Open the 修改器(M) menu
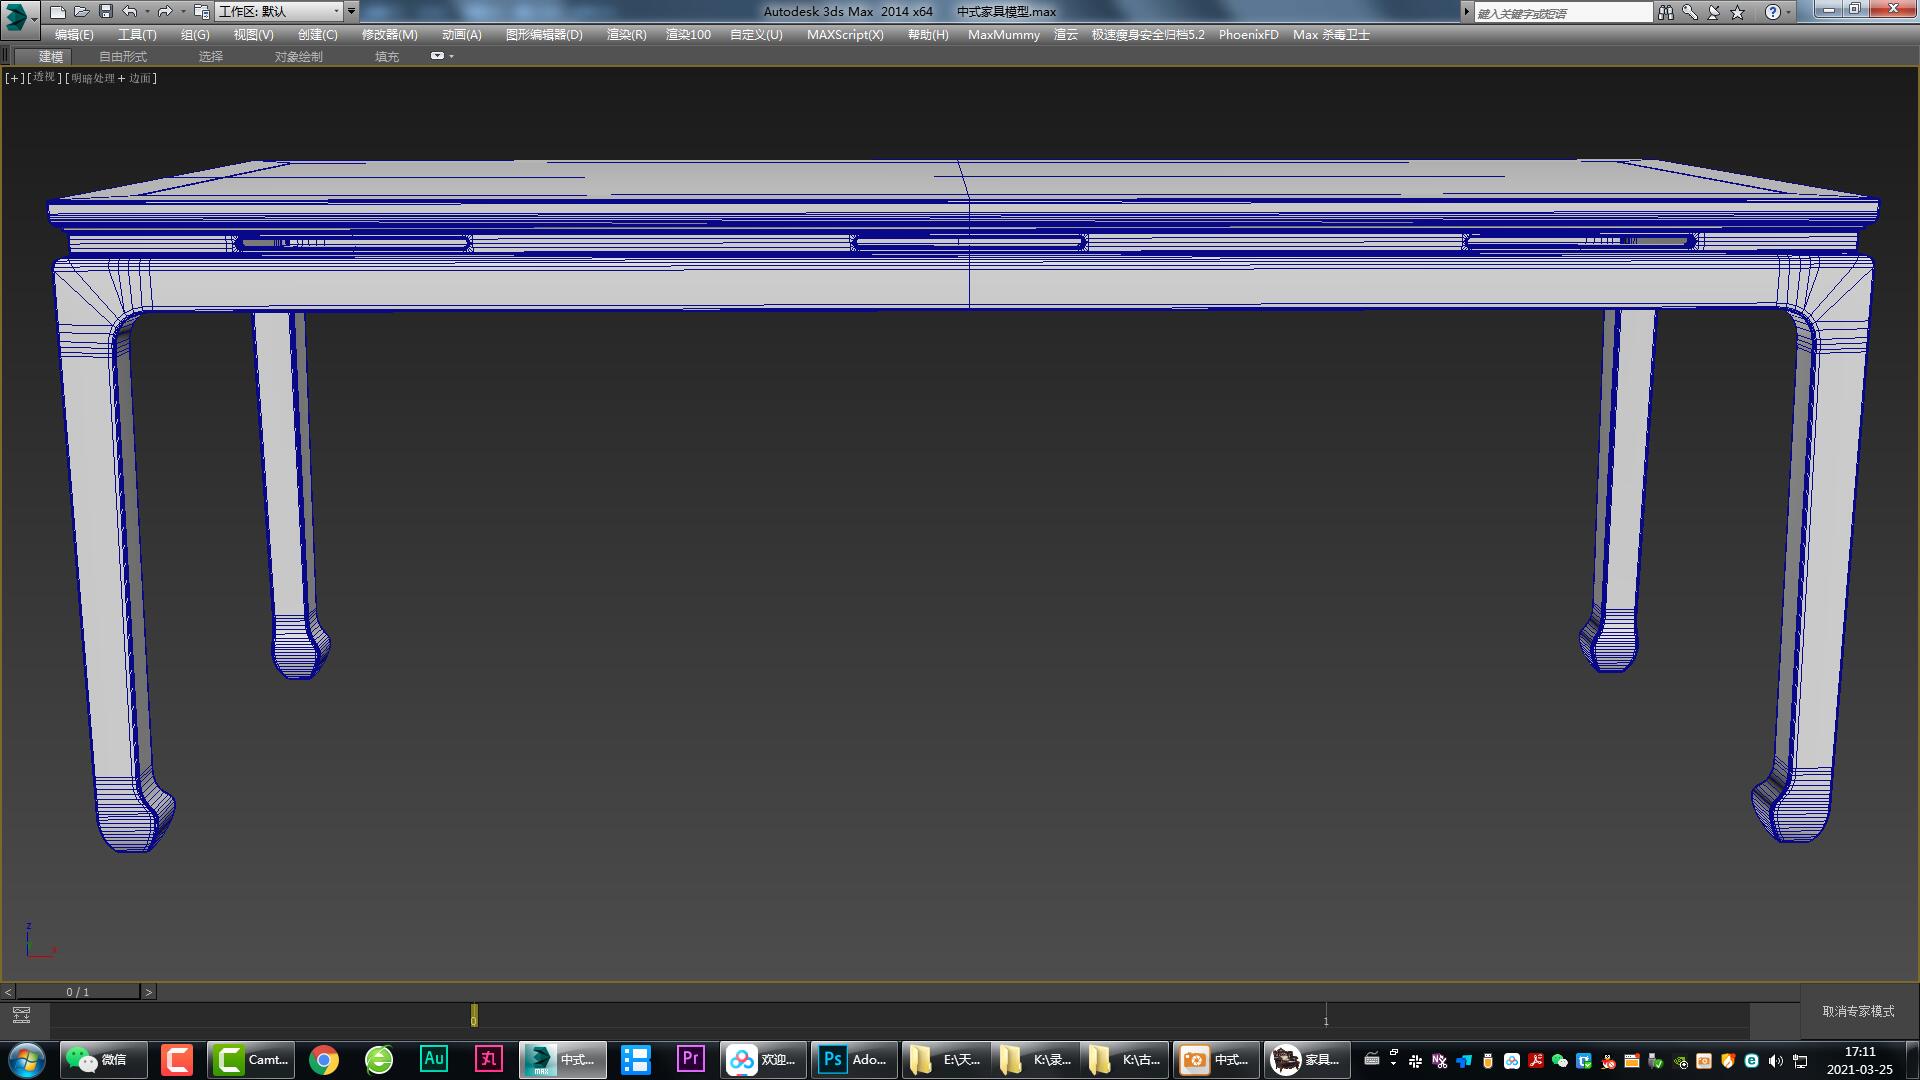The image size is (1920, 1080). [389, 34]
